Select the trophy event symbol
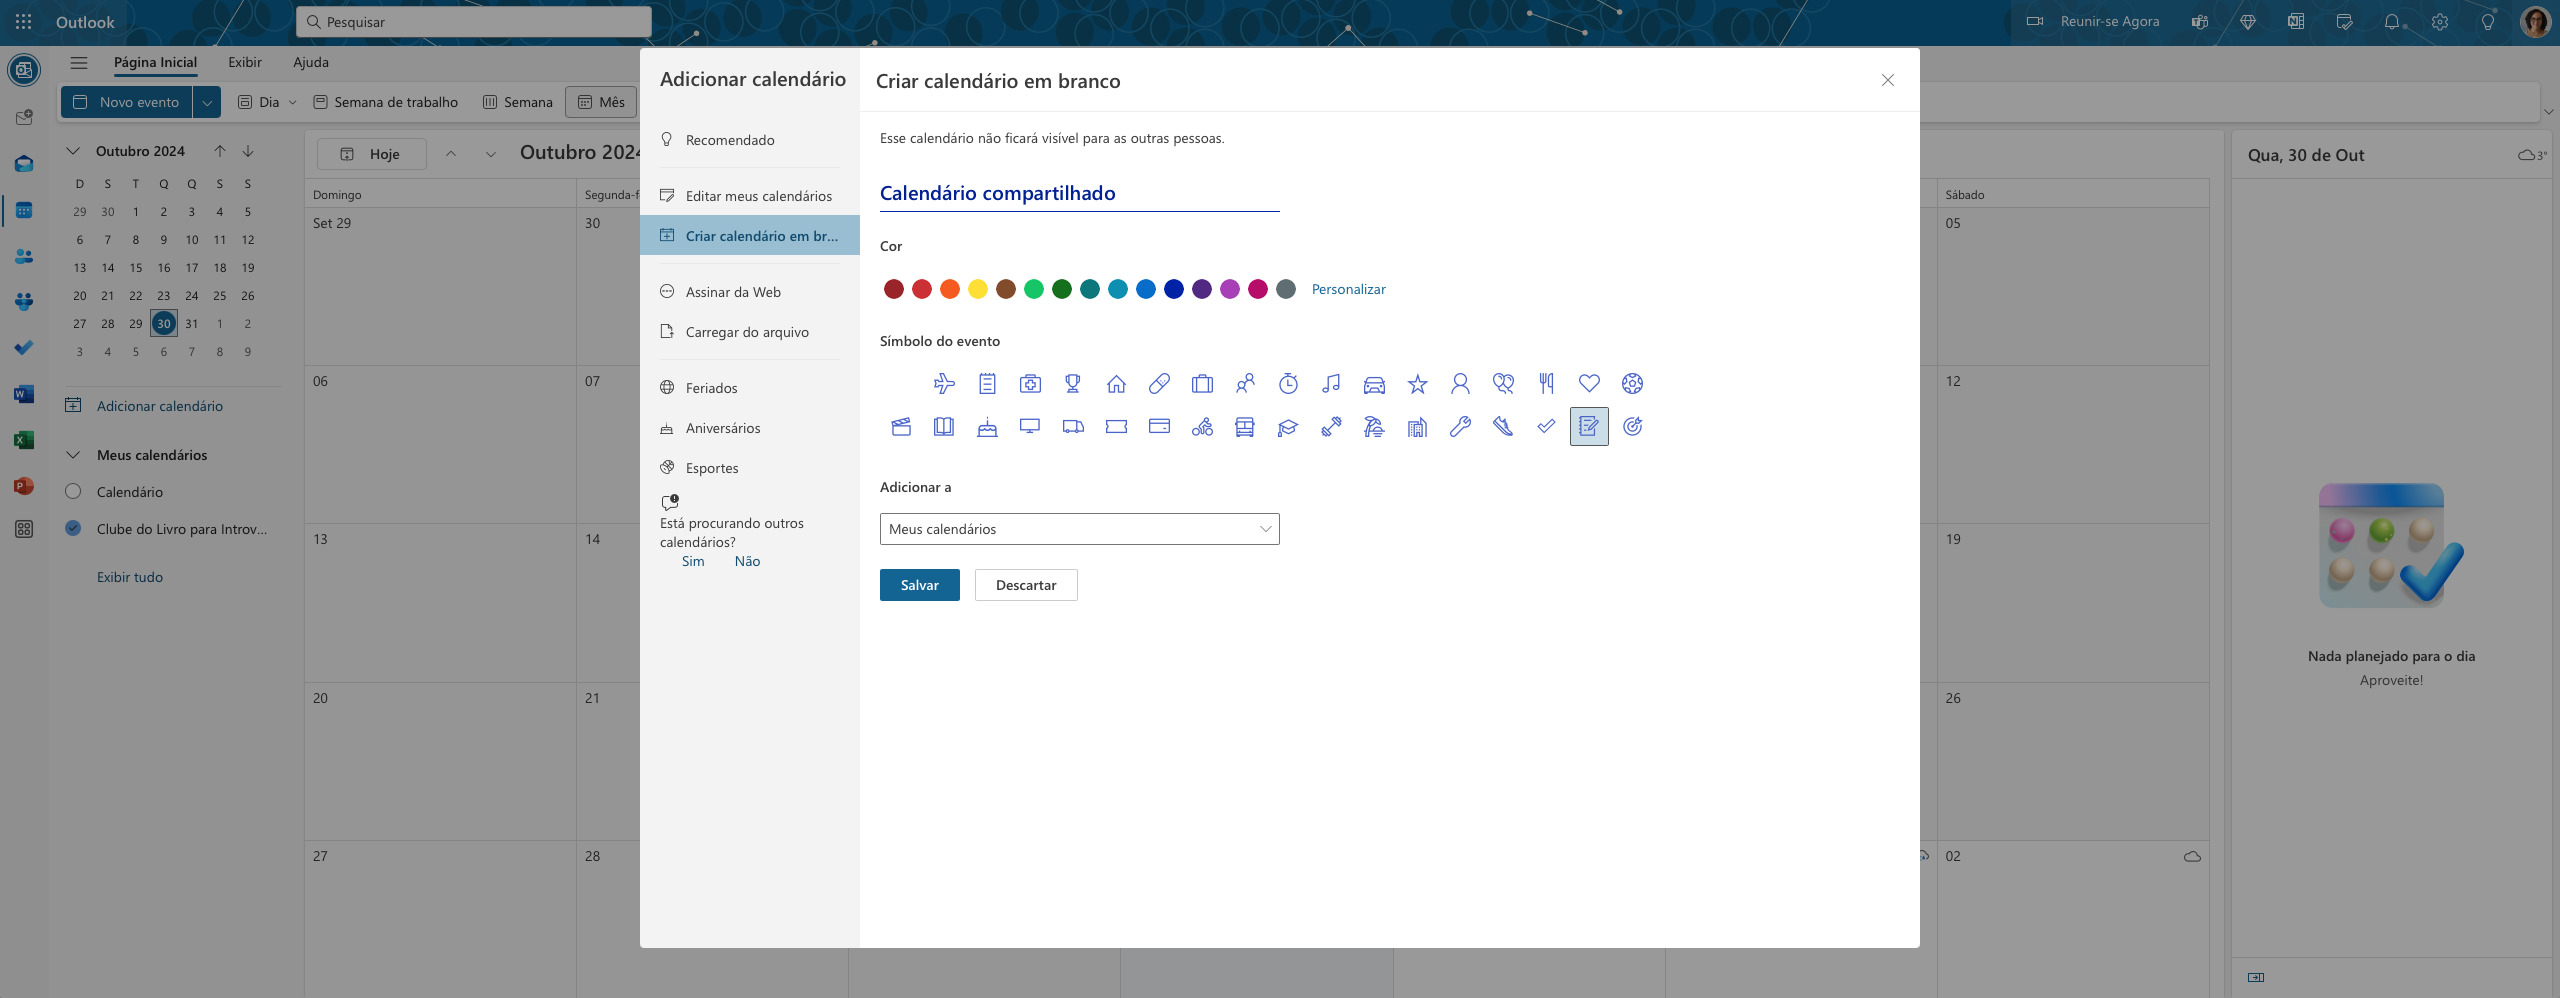 [1072, 383]
